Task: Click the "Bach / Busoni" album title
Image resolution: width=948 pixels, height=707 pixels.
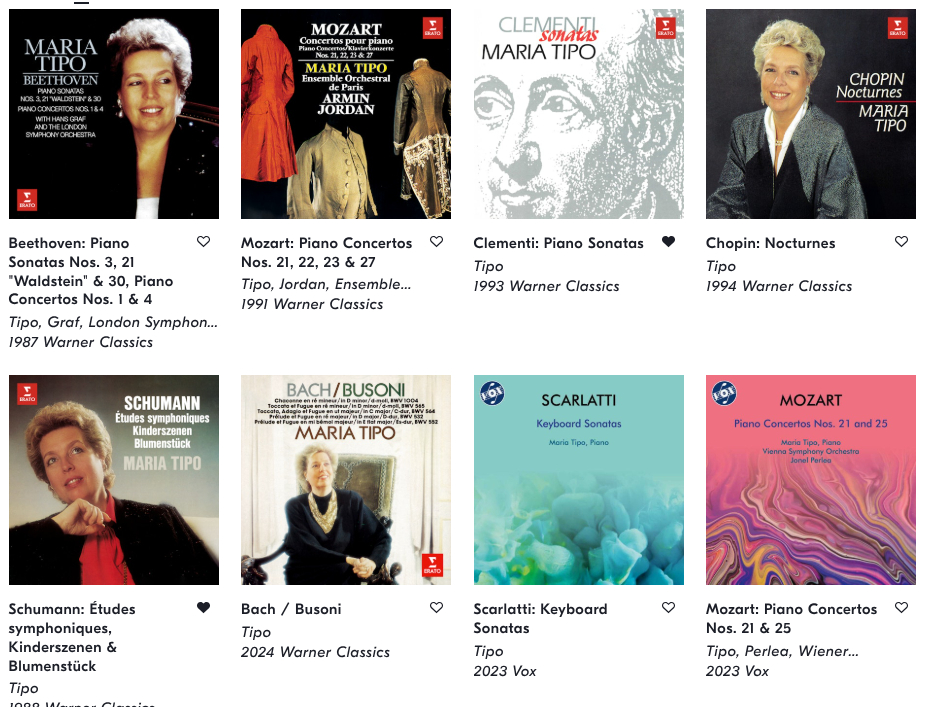Action: (x=291, y=609)
